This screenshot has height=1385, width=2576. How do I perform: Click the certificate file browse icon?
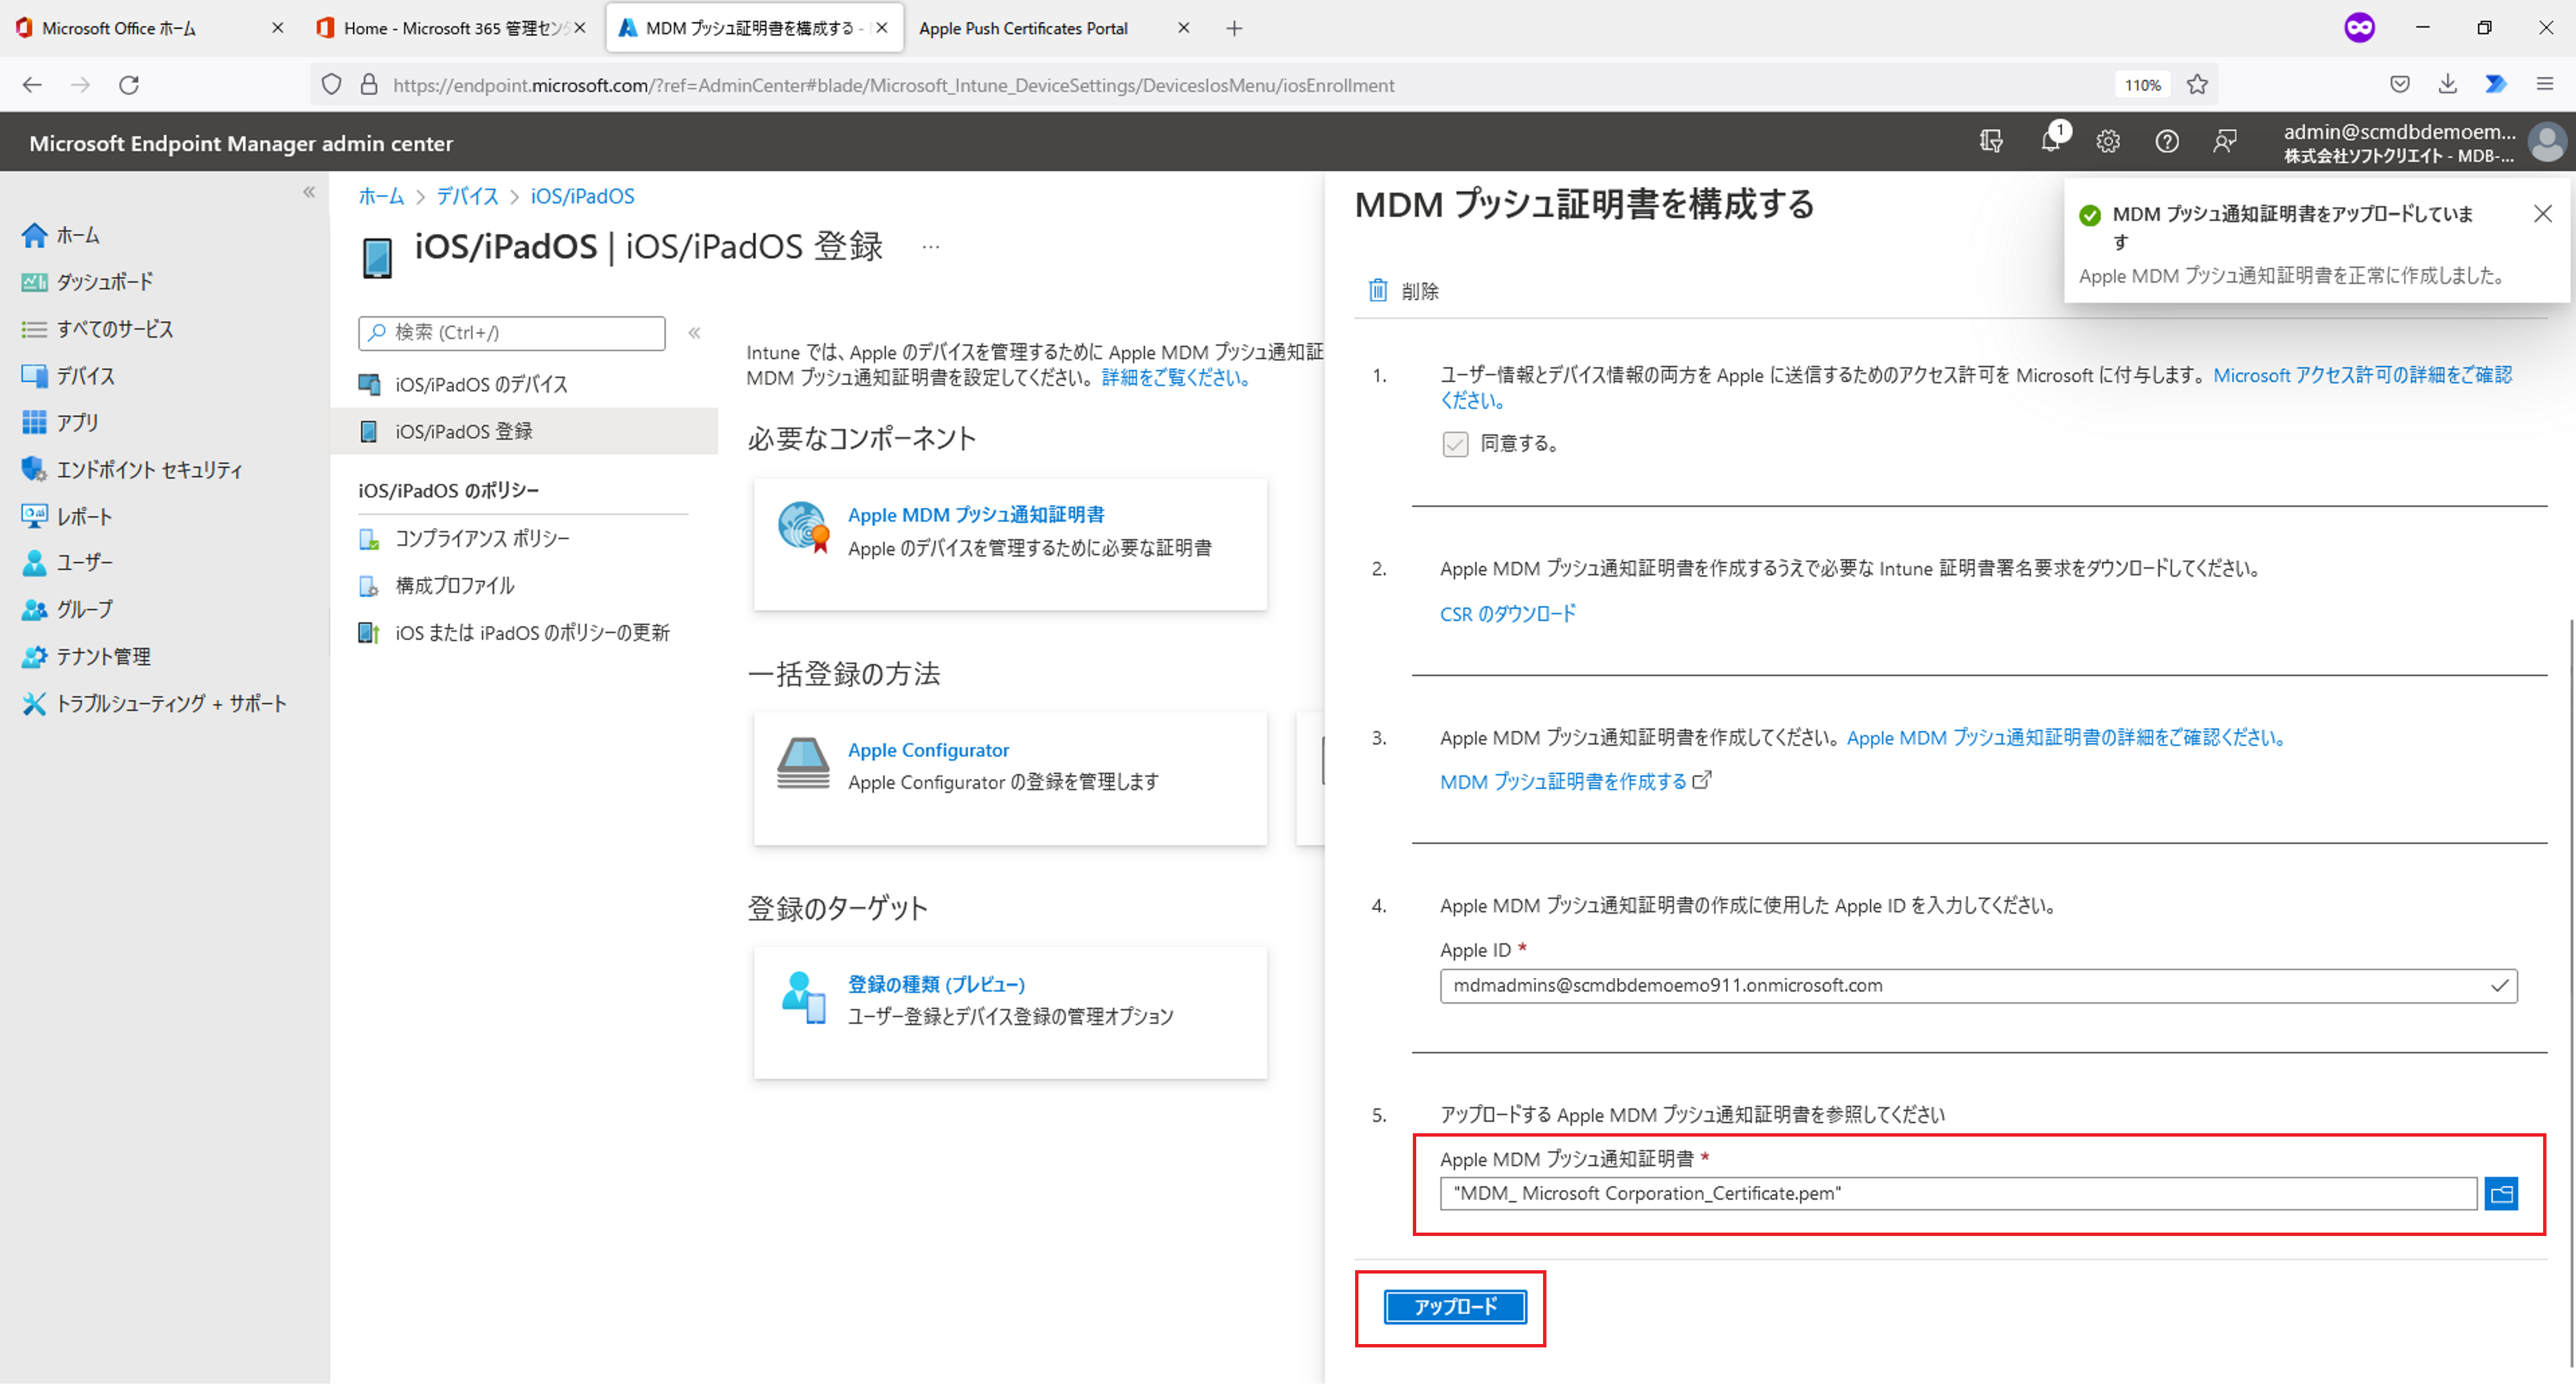[x=2501, y=1193]
